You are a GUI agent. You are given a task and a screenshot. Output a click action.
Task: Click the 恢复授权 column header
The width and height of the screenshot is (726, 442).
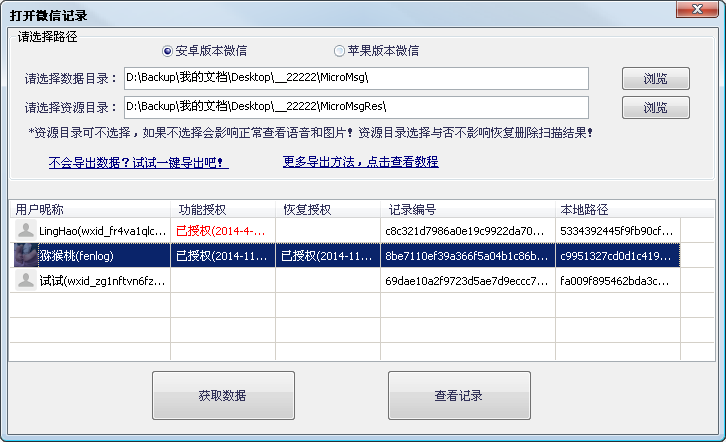[327, 210]
